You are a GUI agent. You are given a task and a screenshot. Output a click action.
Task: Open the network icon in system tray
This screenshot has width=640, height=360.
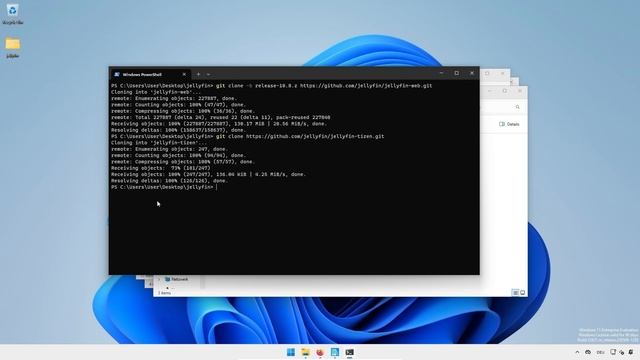pyautogui.click(x=622, y=352)
